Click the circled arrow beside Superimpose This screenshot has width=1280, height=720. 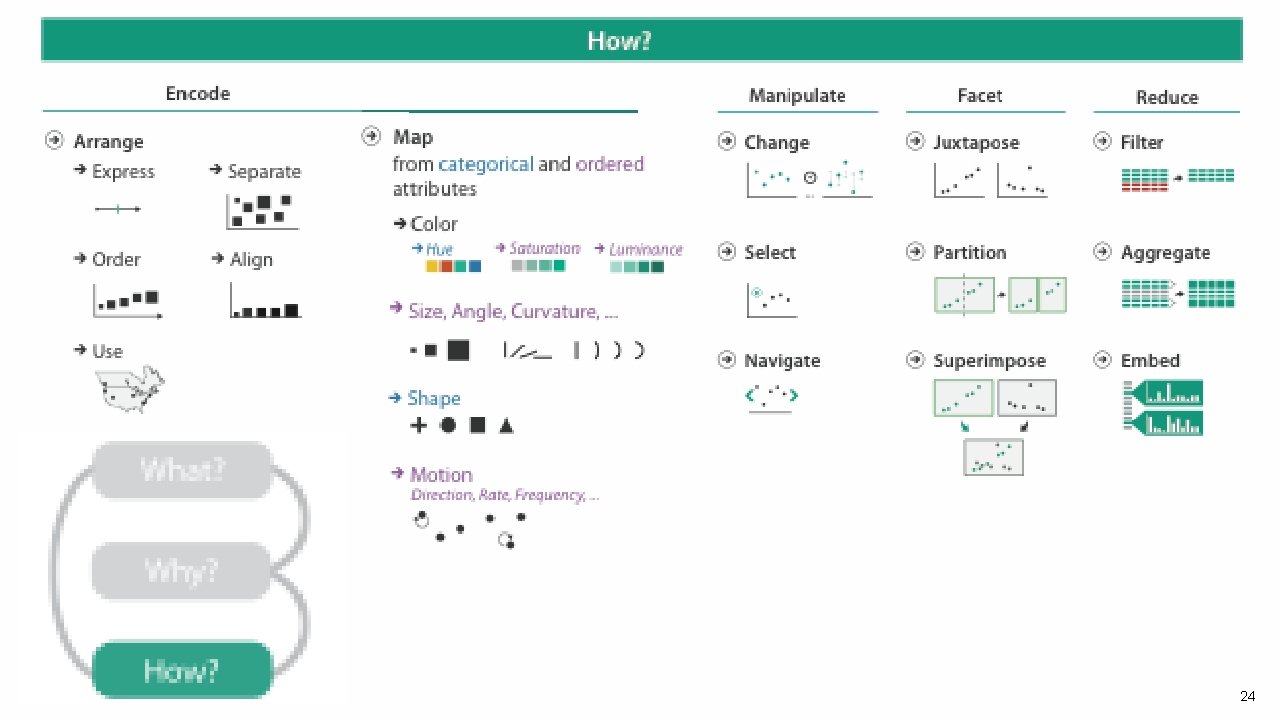(915, 360)
